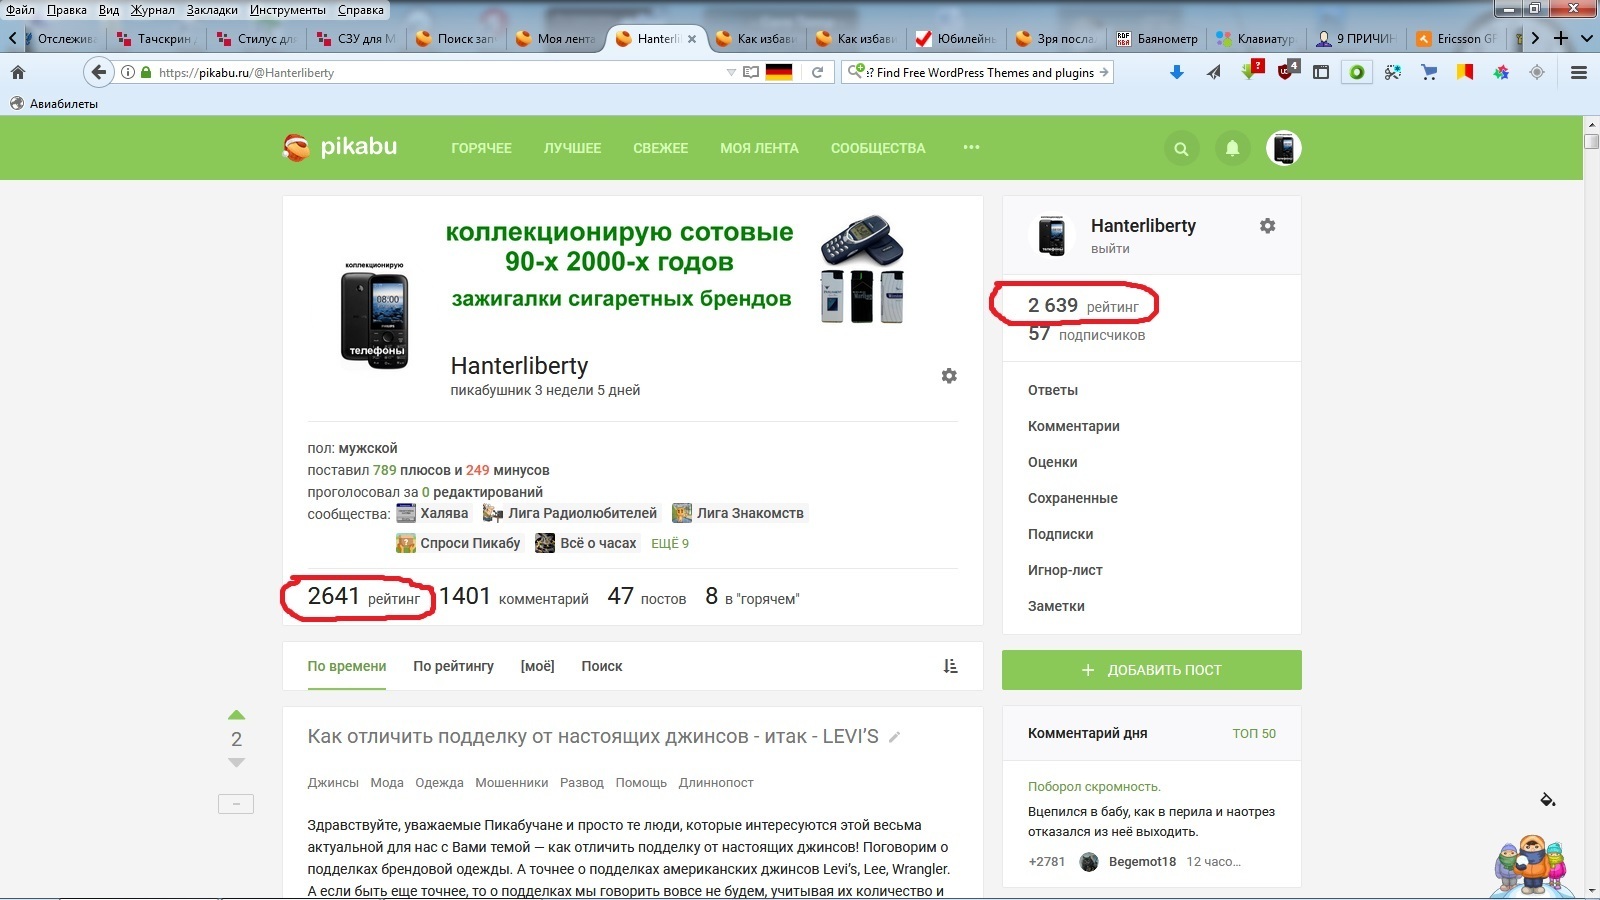The width and height of the screenshot is (1600, 900).
Task: Open profile settings gear in main profile card
Action: pos(949,376)
